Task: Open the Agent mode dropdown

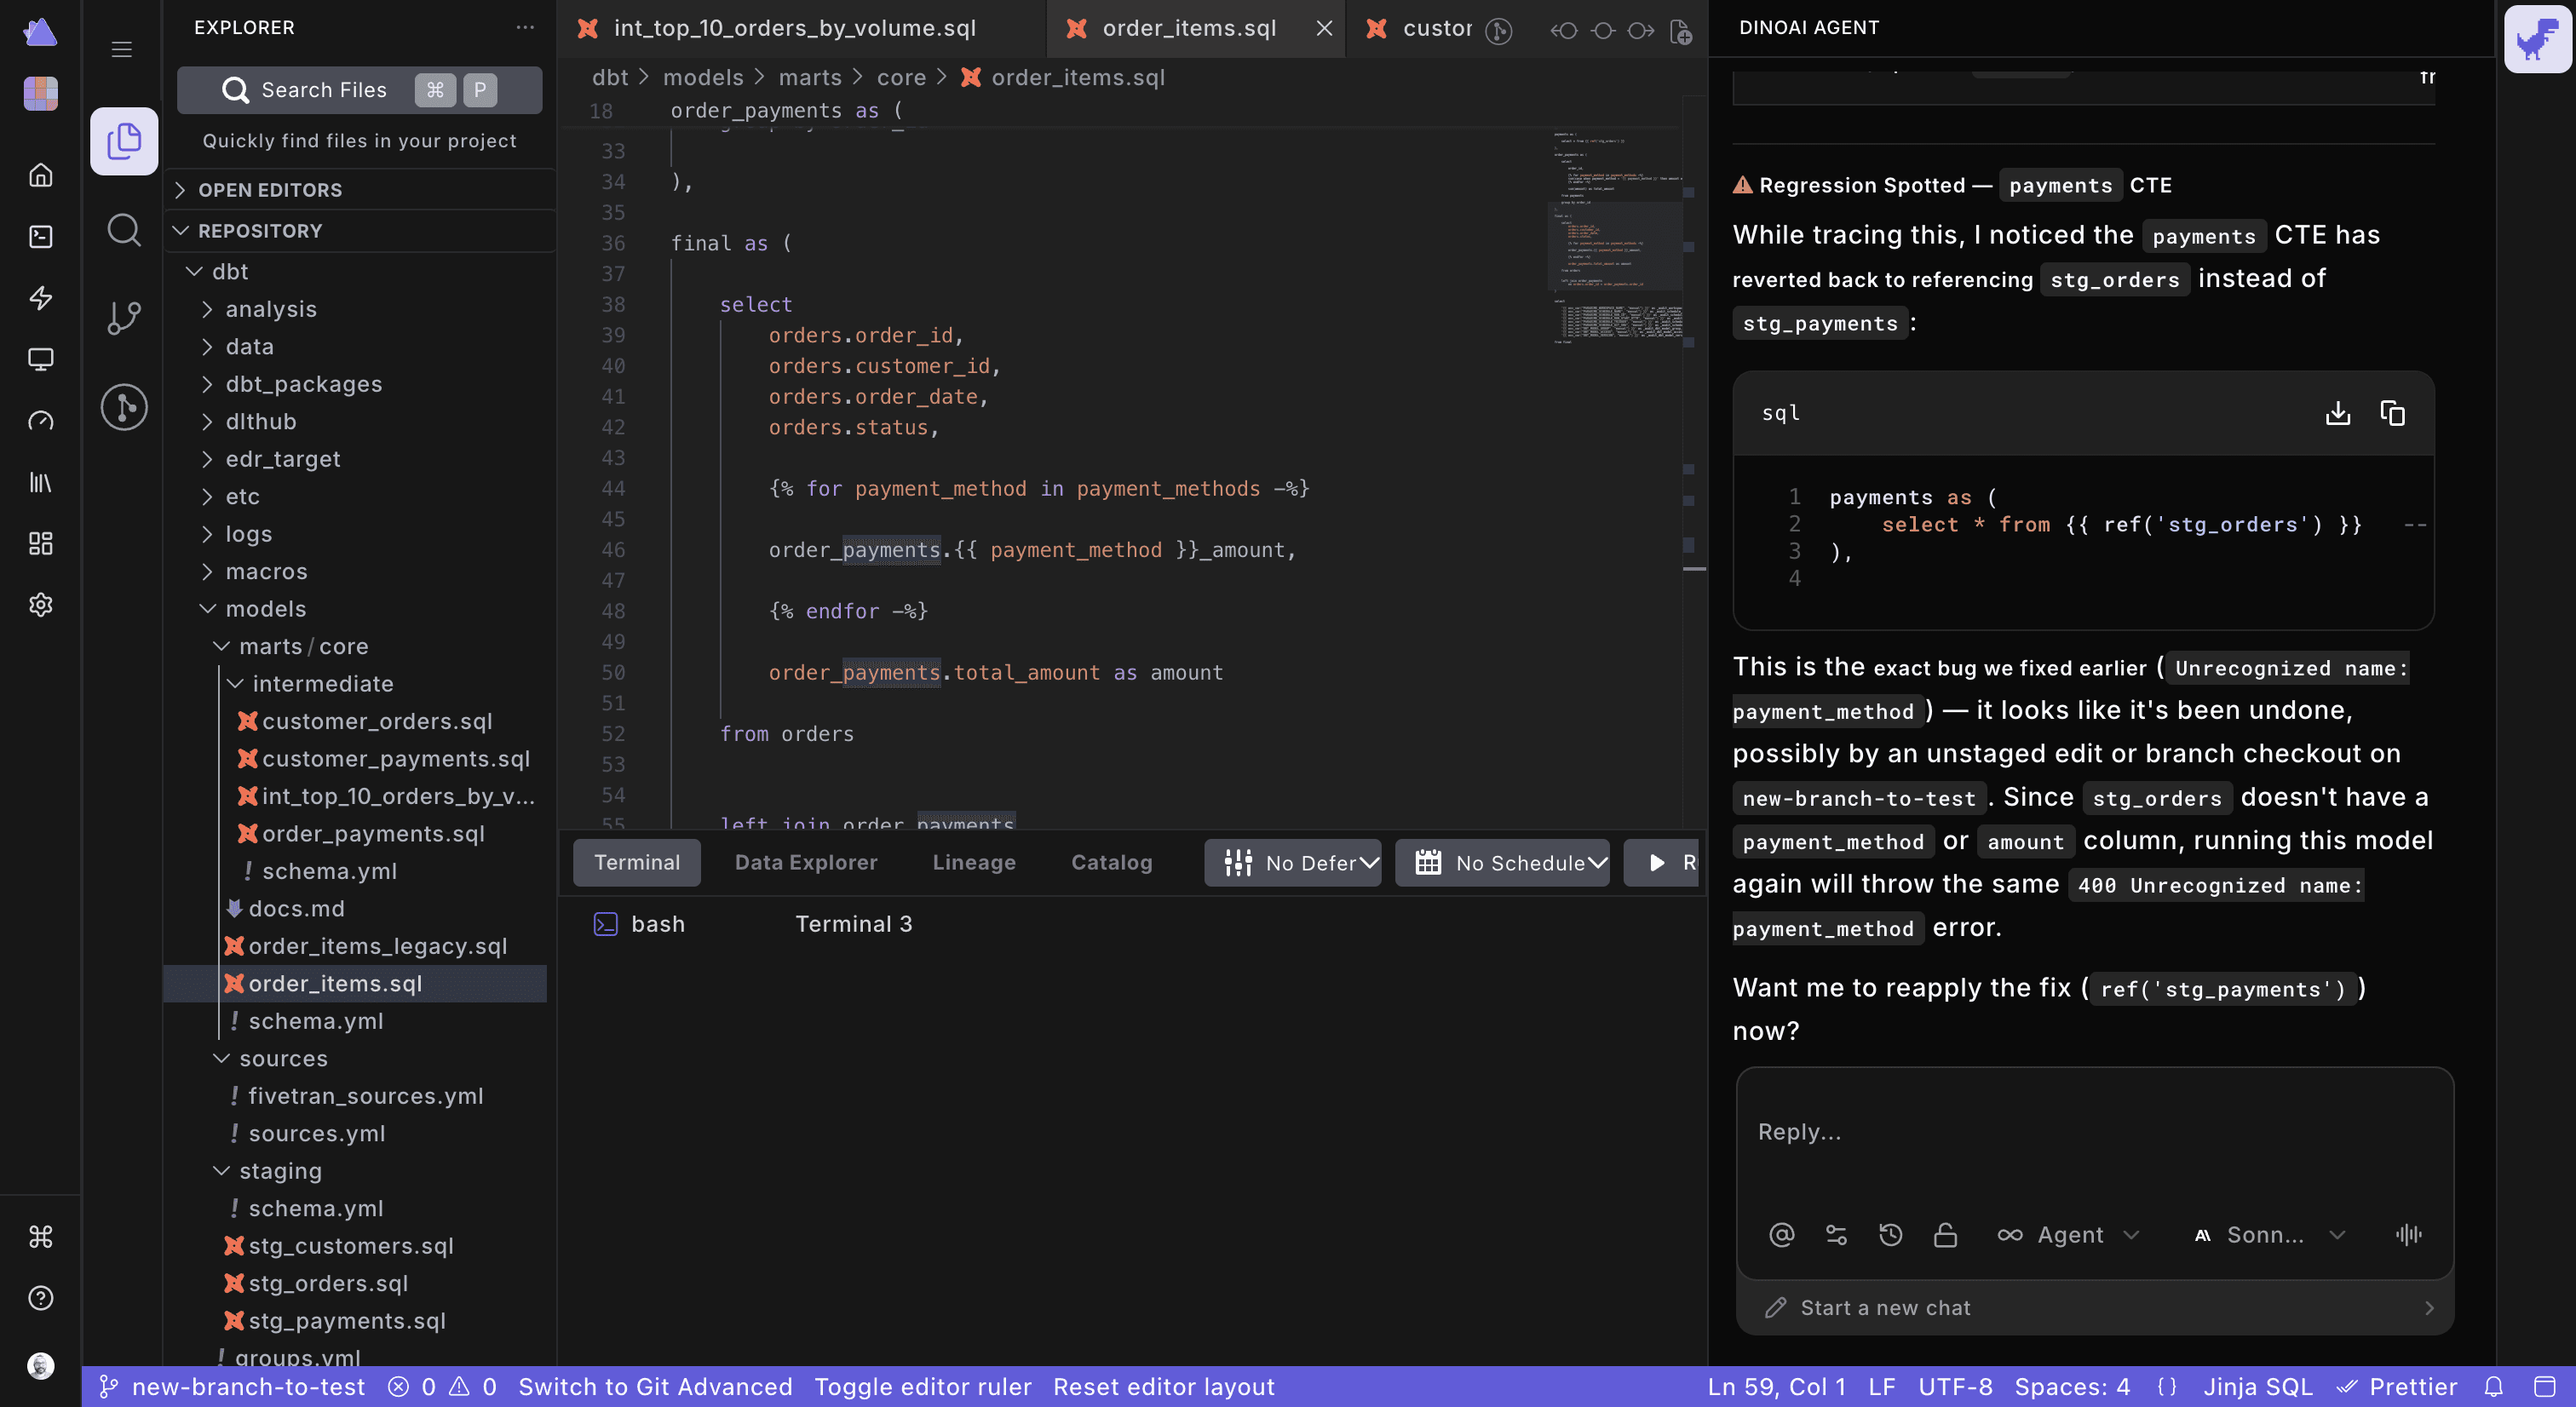Action: 2069,1235
